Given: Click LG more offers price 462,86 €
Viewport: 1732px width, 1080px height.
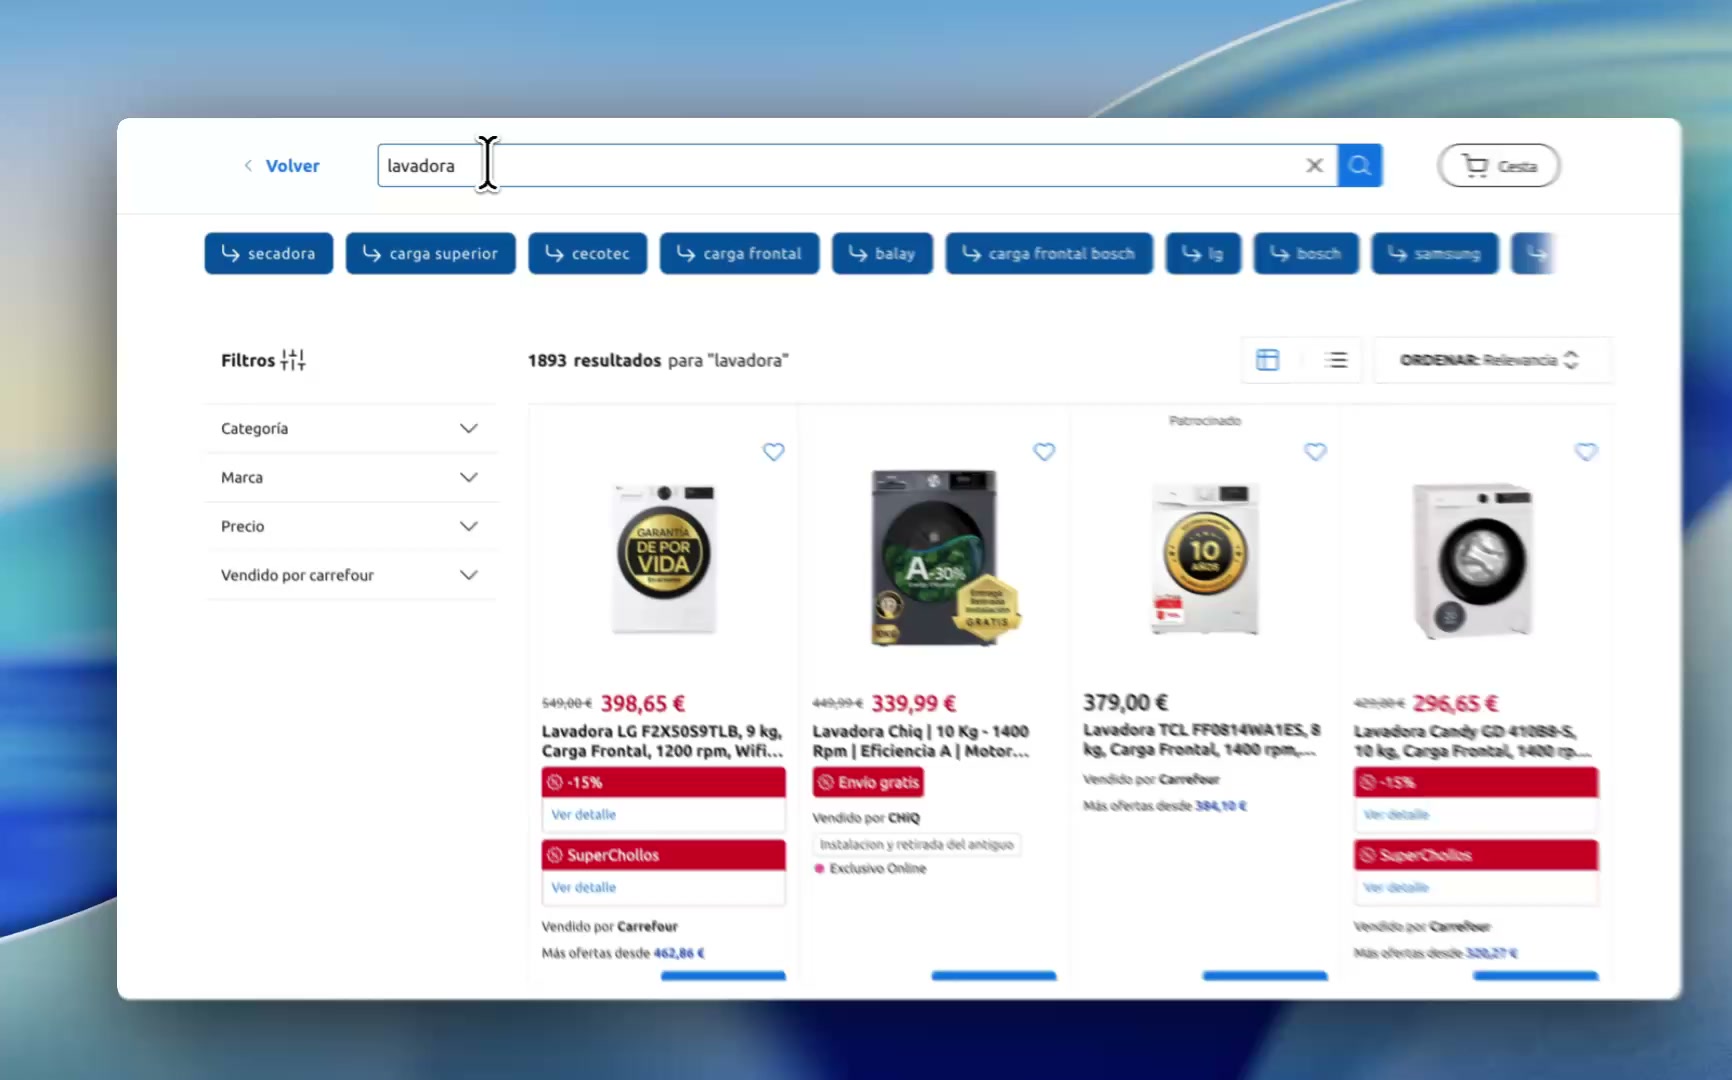Looking at the screenshot, I should coord(679,953).
